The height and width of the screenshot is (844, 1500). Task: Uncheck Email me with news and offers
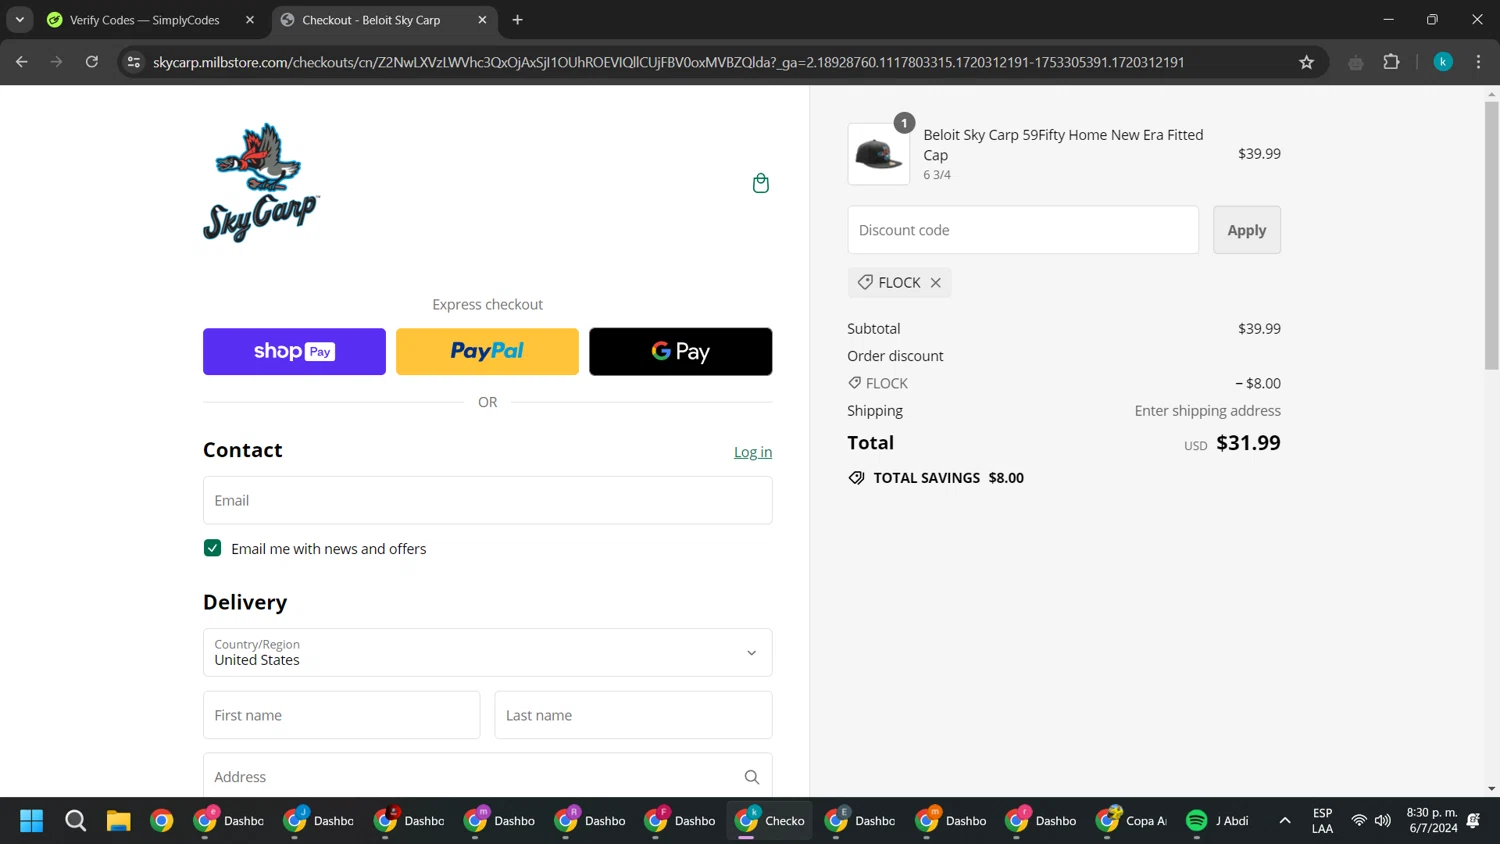(x=212, y=548)
